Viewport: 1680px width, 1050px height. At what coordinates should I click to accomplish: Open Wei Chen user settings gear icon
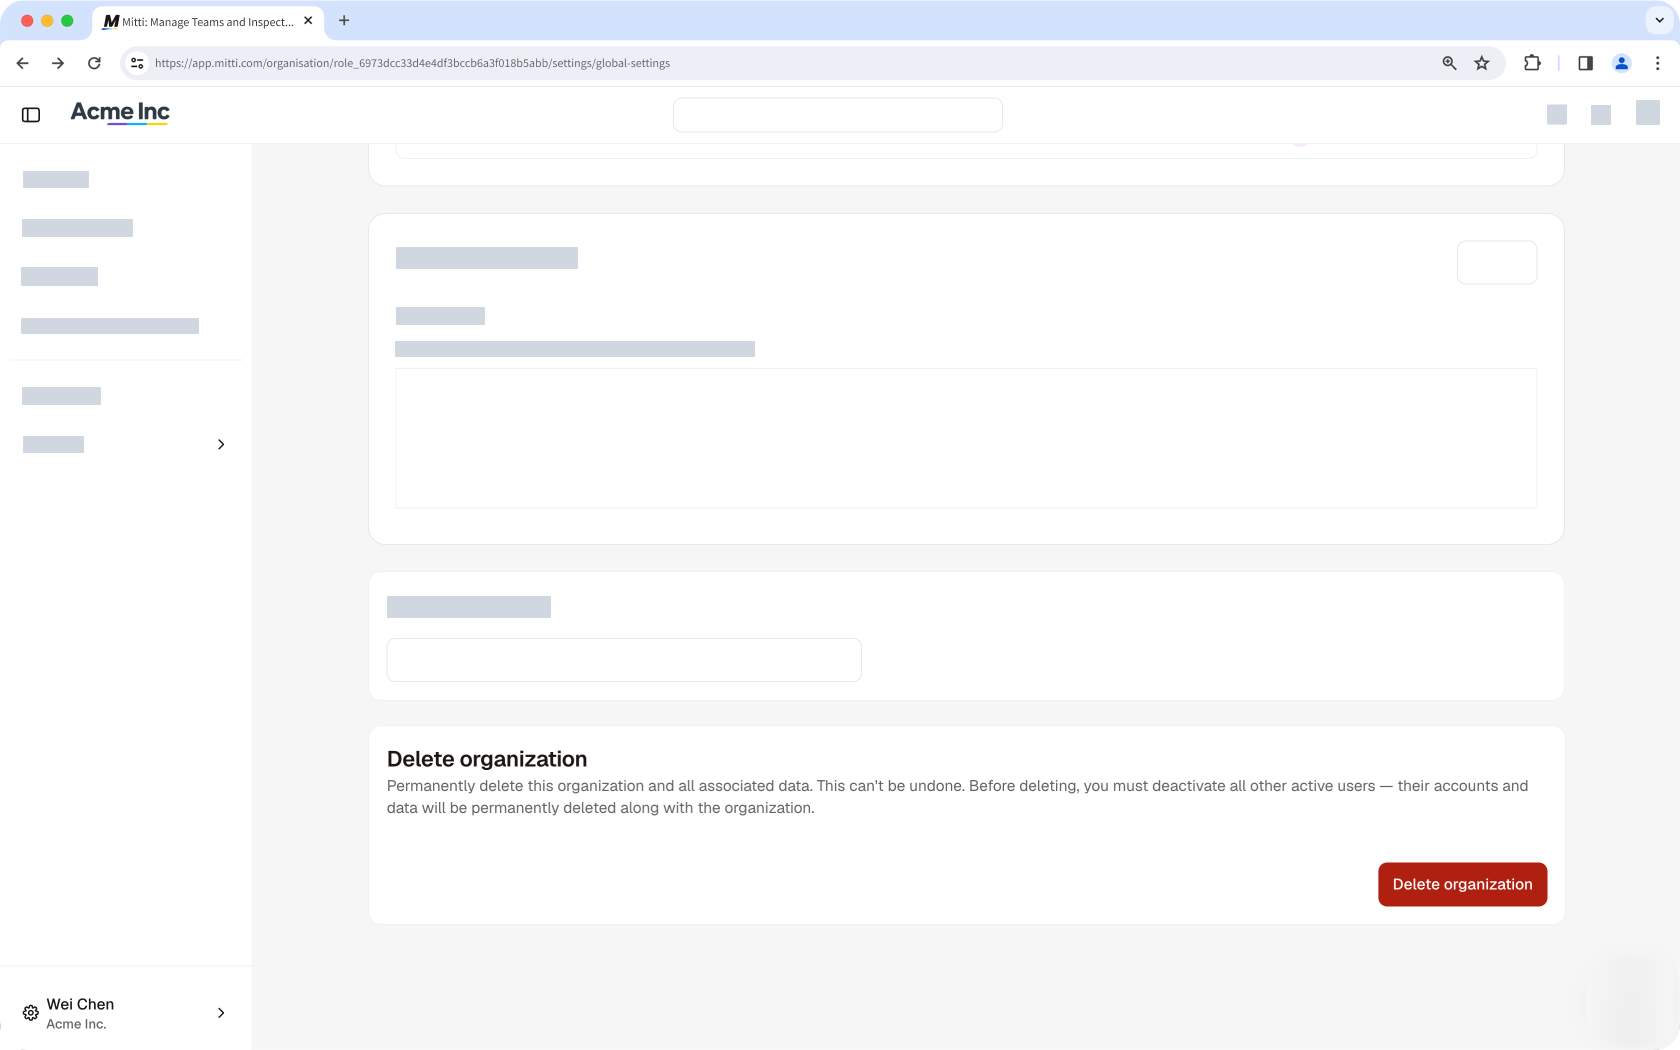coord(31,1013)
